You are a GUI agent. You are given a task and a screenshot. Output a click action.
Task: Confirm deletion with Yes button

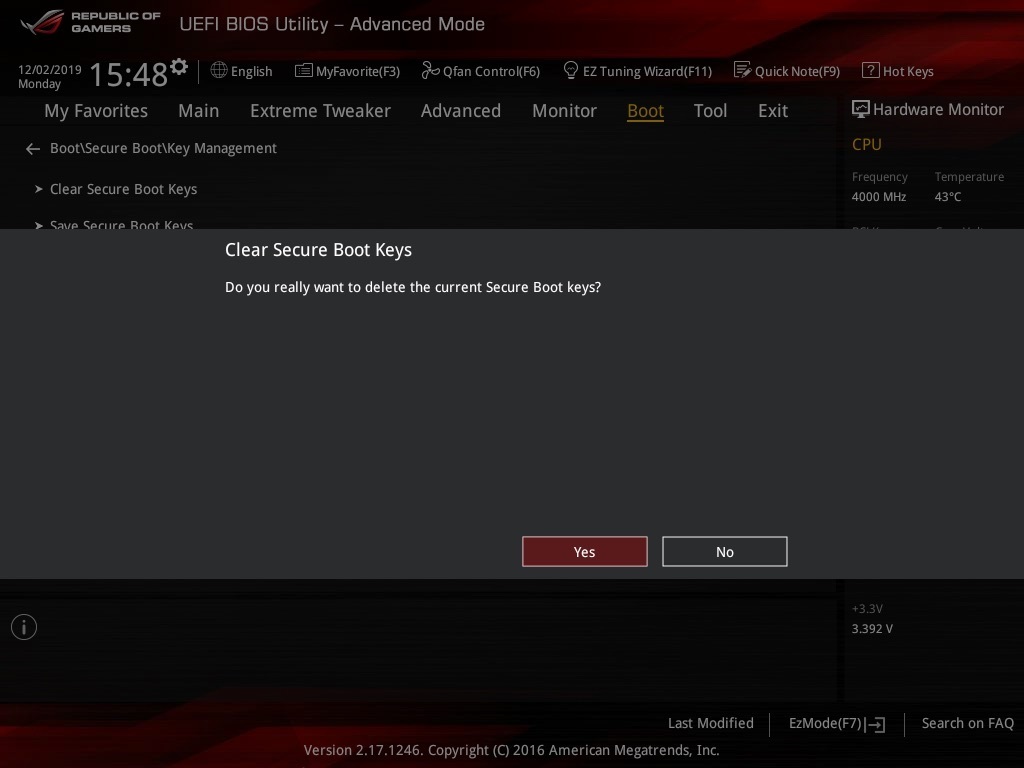584,552
